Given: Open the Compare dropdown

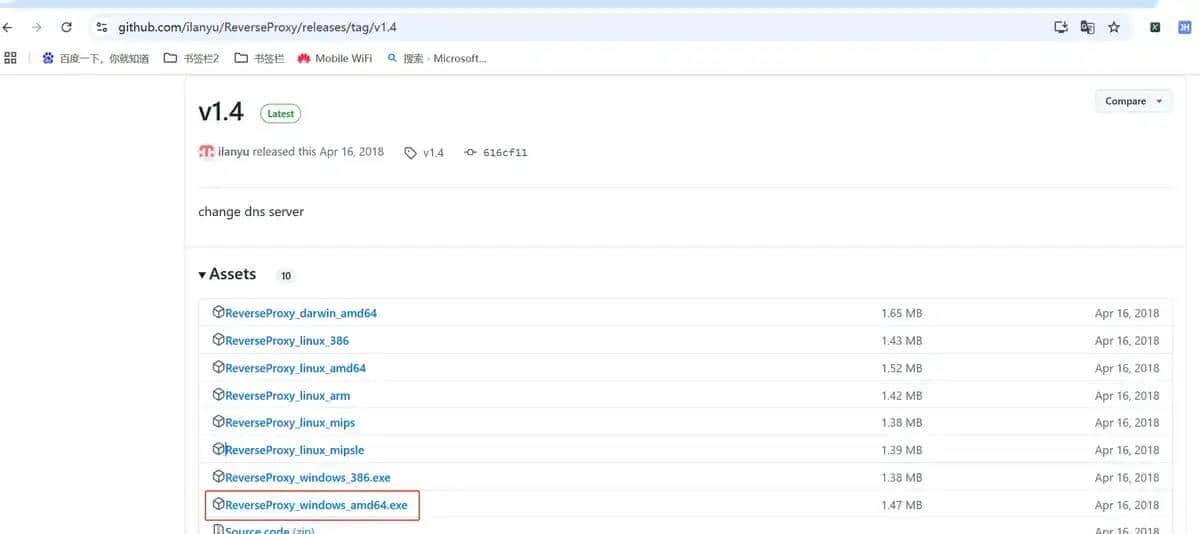Looking at the screenshot, I should [1133, 101].
